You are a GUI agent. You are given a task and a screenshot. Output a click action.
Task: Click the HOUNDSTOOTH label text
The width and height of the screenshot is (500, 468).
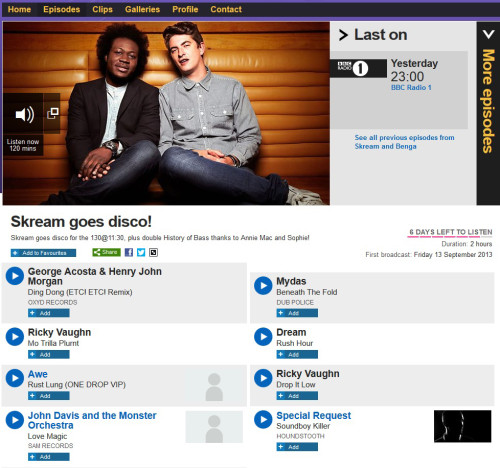pyautogui.click(x=300, y=436)
